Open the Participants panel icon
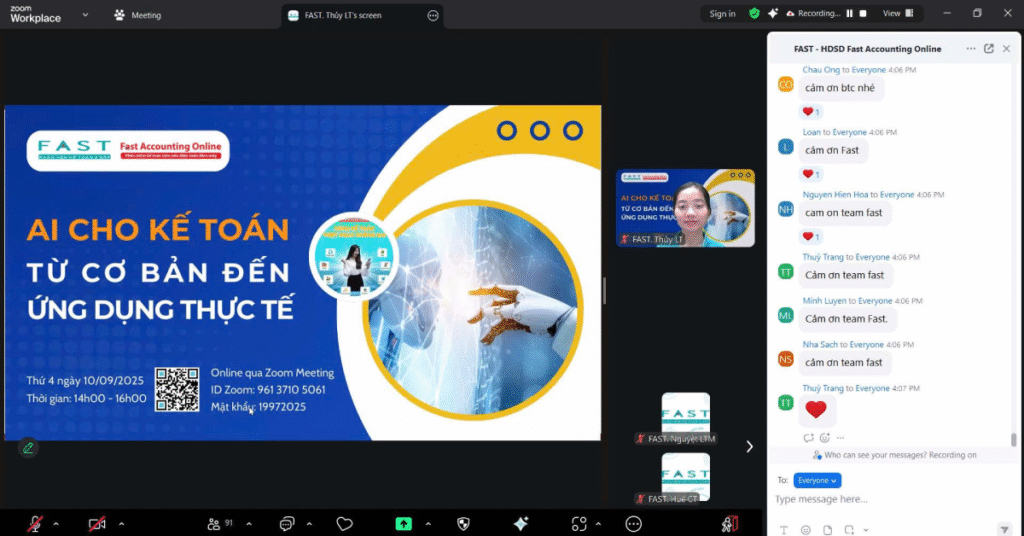 [213, 523]
